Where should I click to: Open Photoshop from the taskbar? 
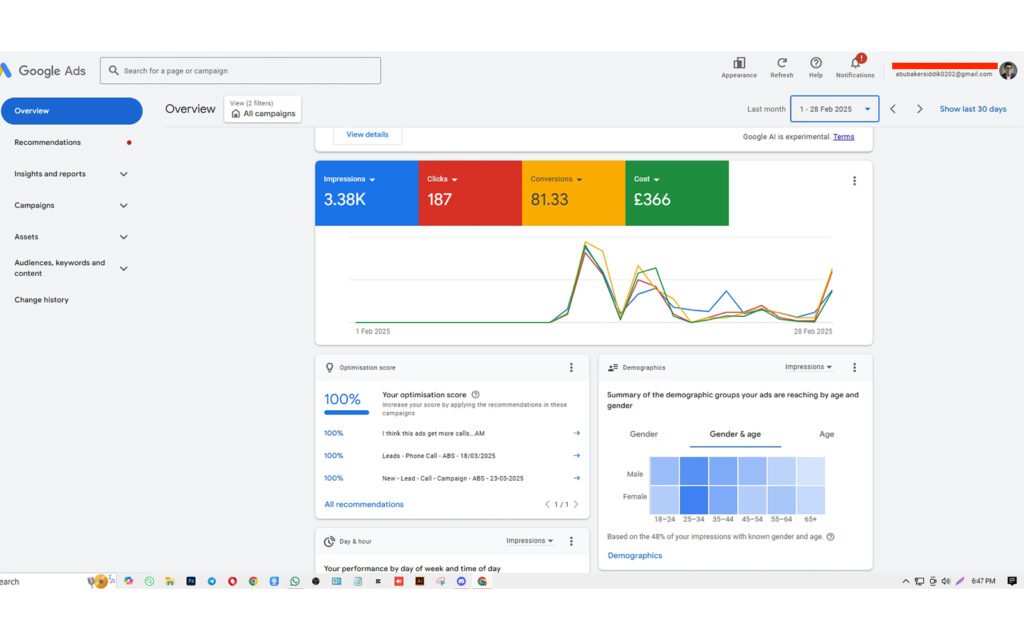point(191,581)
